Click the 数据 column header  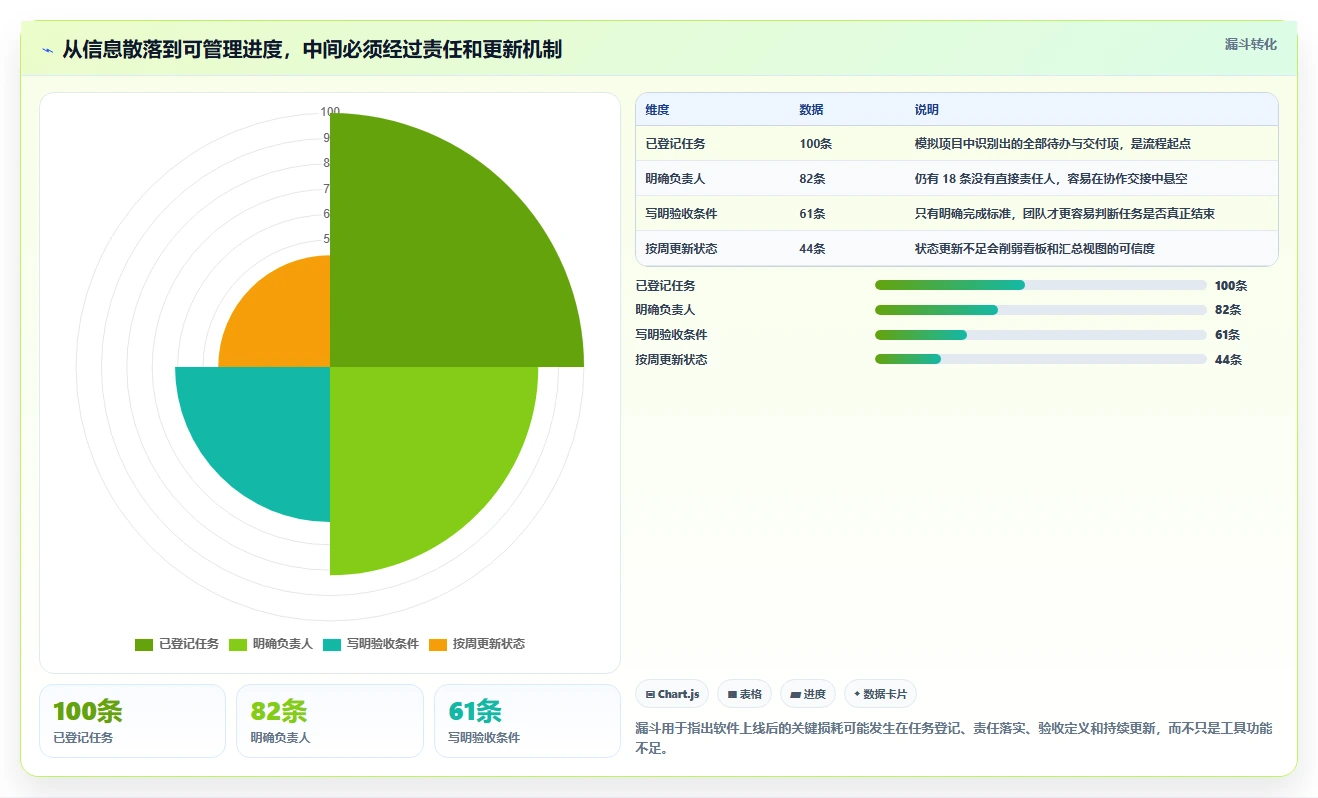811,110
